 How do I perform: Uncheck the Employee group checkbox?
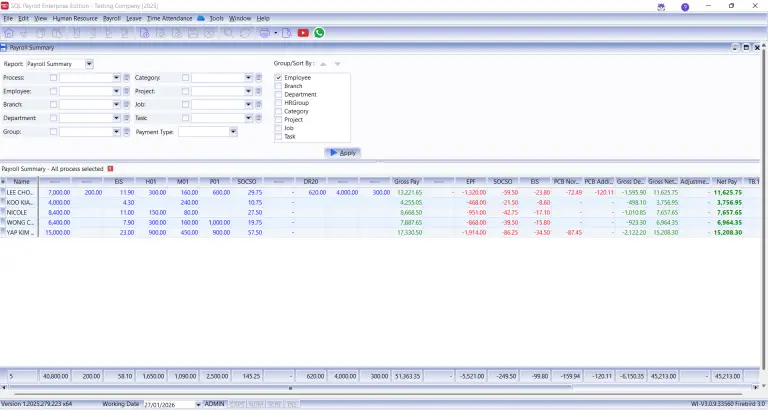pos(279,77)
